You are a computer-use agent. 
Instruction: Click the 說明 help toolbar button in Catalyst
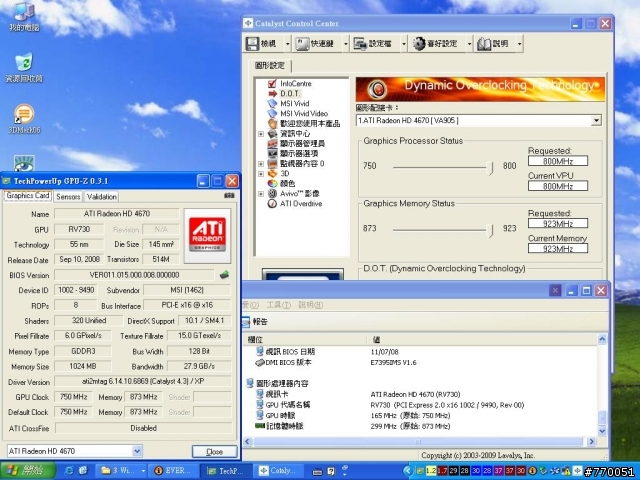coord(495,43)
